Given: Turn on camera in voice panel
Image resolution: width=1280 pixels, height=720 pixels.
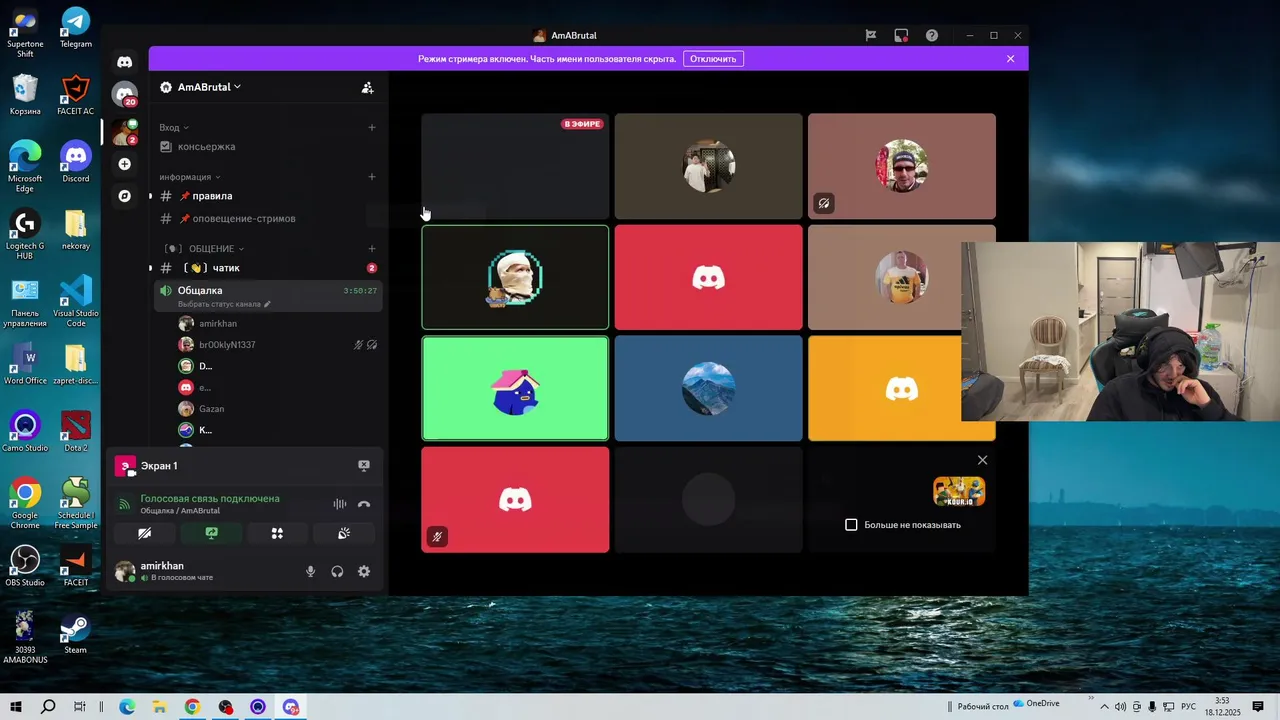Looking at the screenshot, I should pos(144,534).
